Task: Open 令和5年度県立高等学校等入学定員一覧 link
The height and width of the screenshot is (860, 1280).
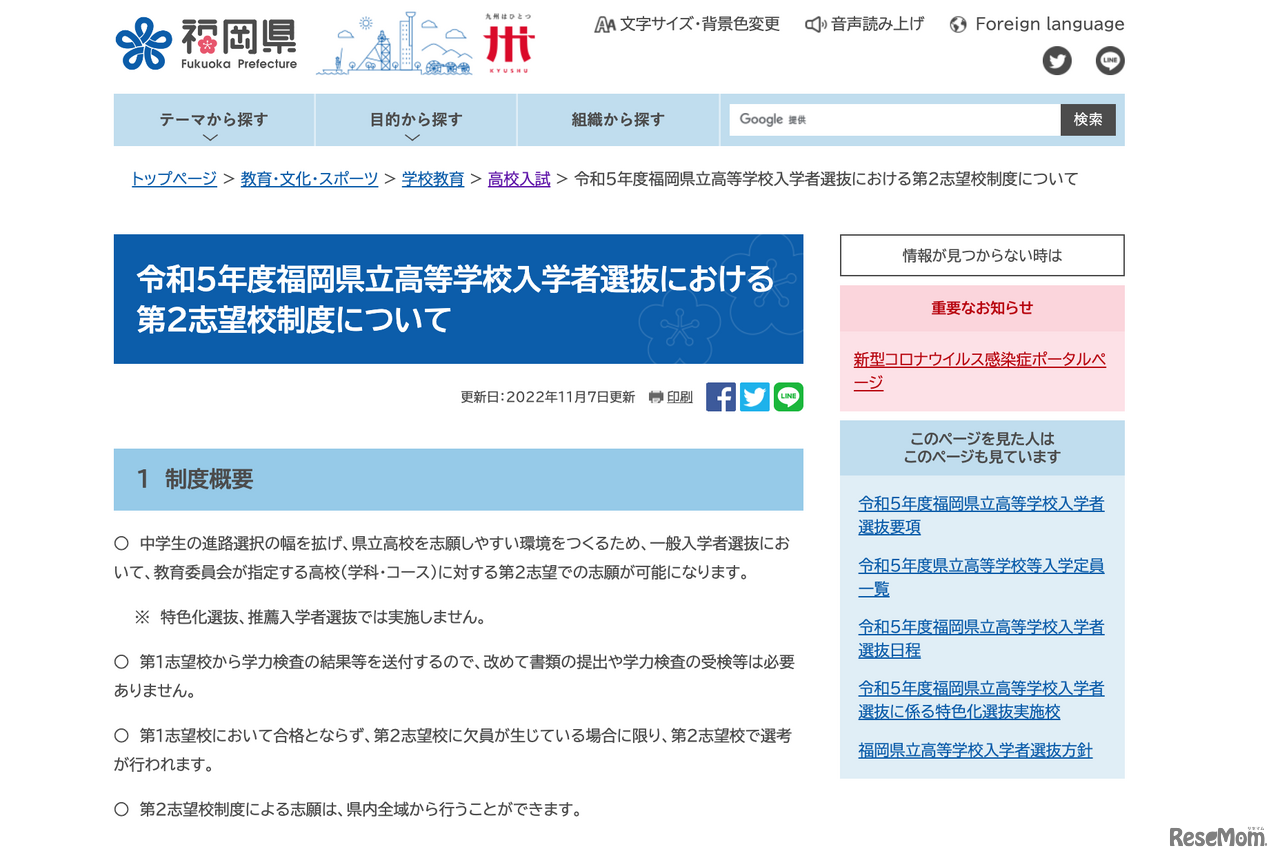Action: pos(981,577)
